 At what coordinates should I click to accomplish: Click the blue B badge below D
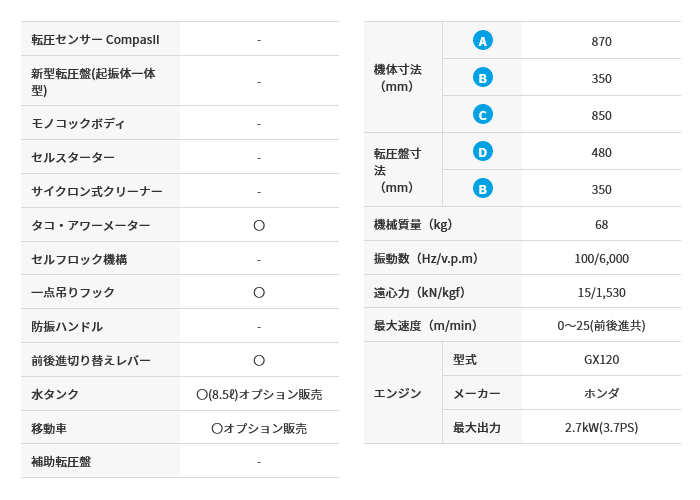[483, 188]
